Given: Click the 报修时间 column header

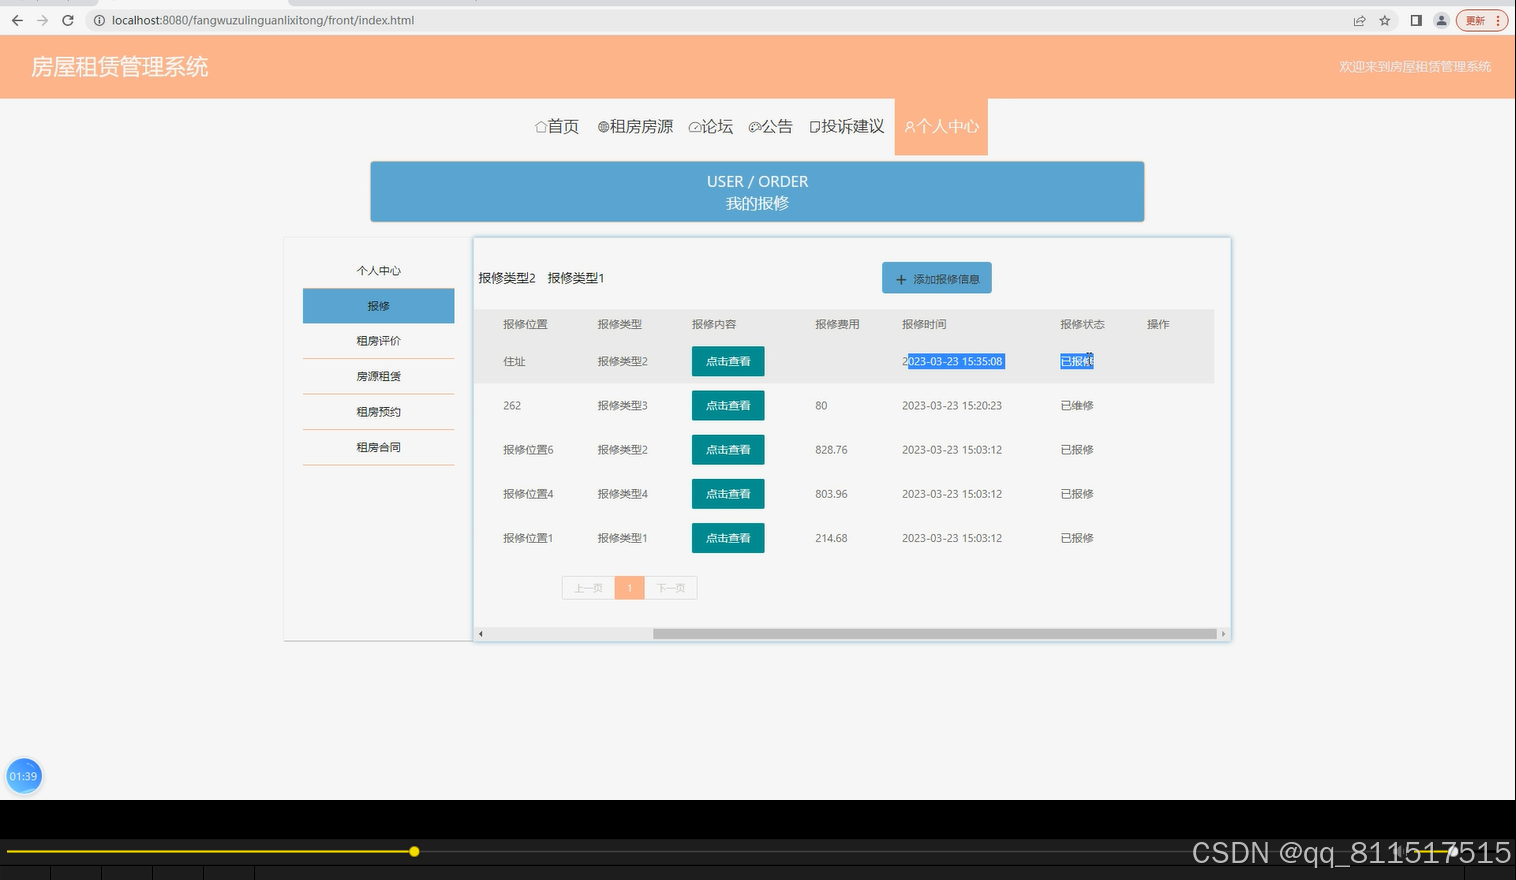Looking at the screenshot, I should pyautogui.click(x=924, y=324).
